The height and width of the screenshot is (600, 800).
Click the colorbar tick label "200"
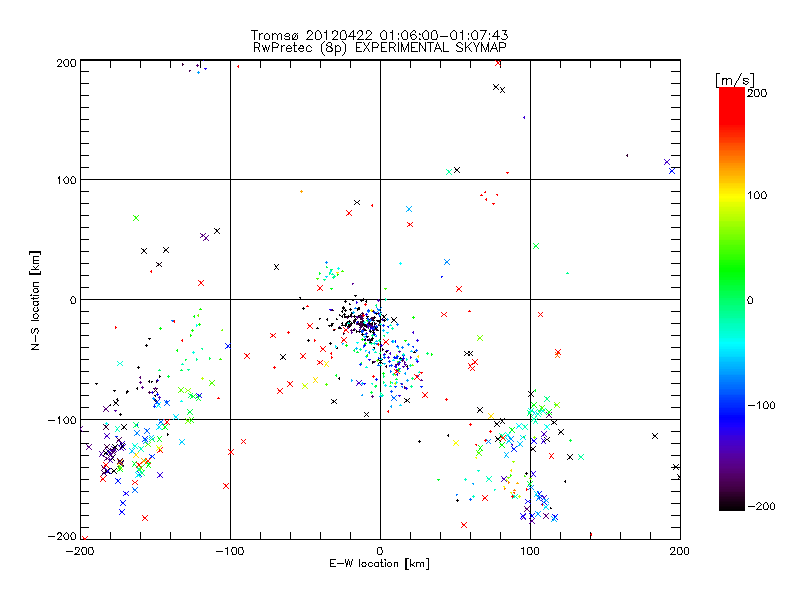pos(757,93)
